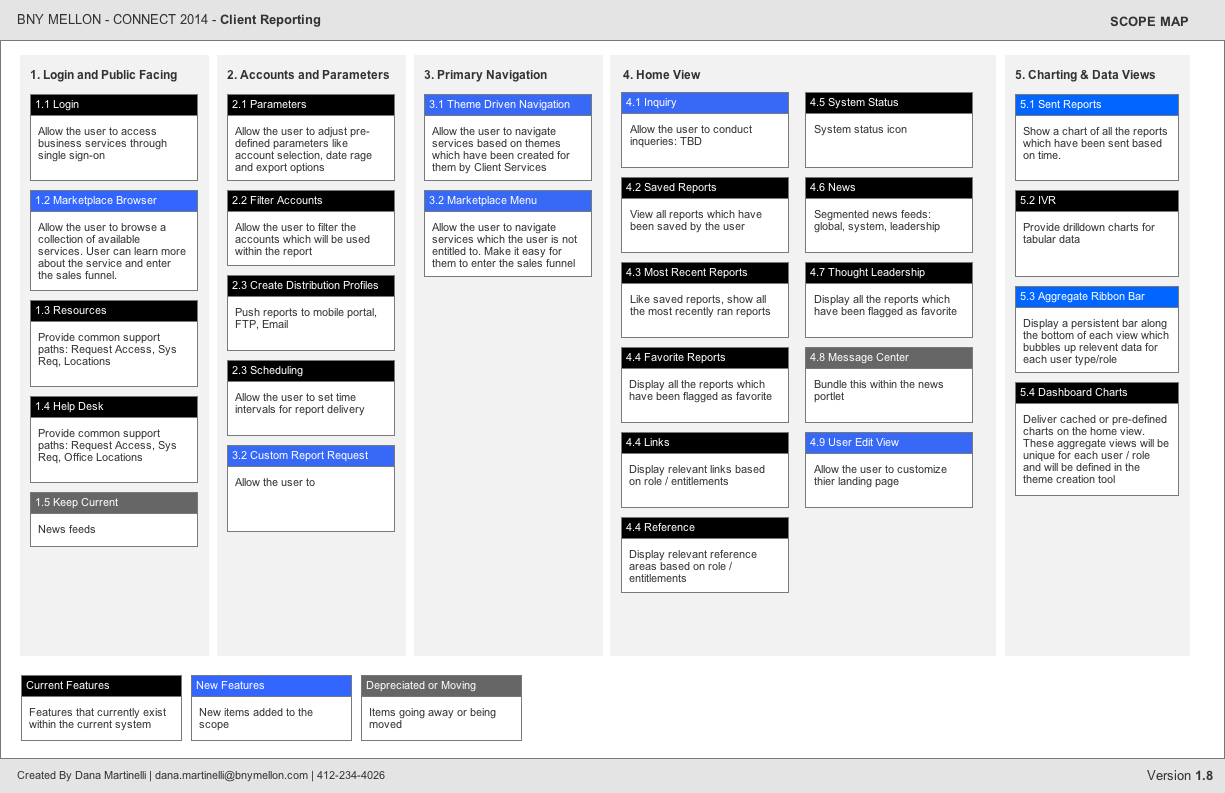
Task: Select 'Like saved reports, show all' description text
Action: pyautogui.click(x=700, y=306)
